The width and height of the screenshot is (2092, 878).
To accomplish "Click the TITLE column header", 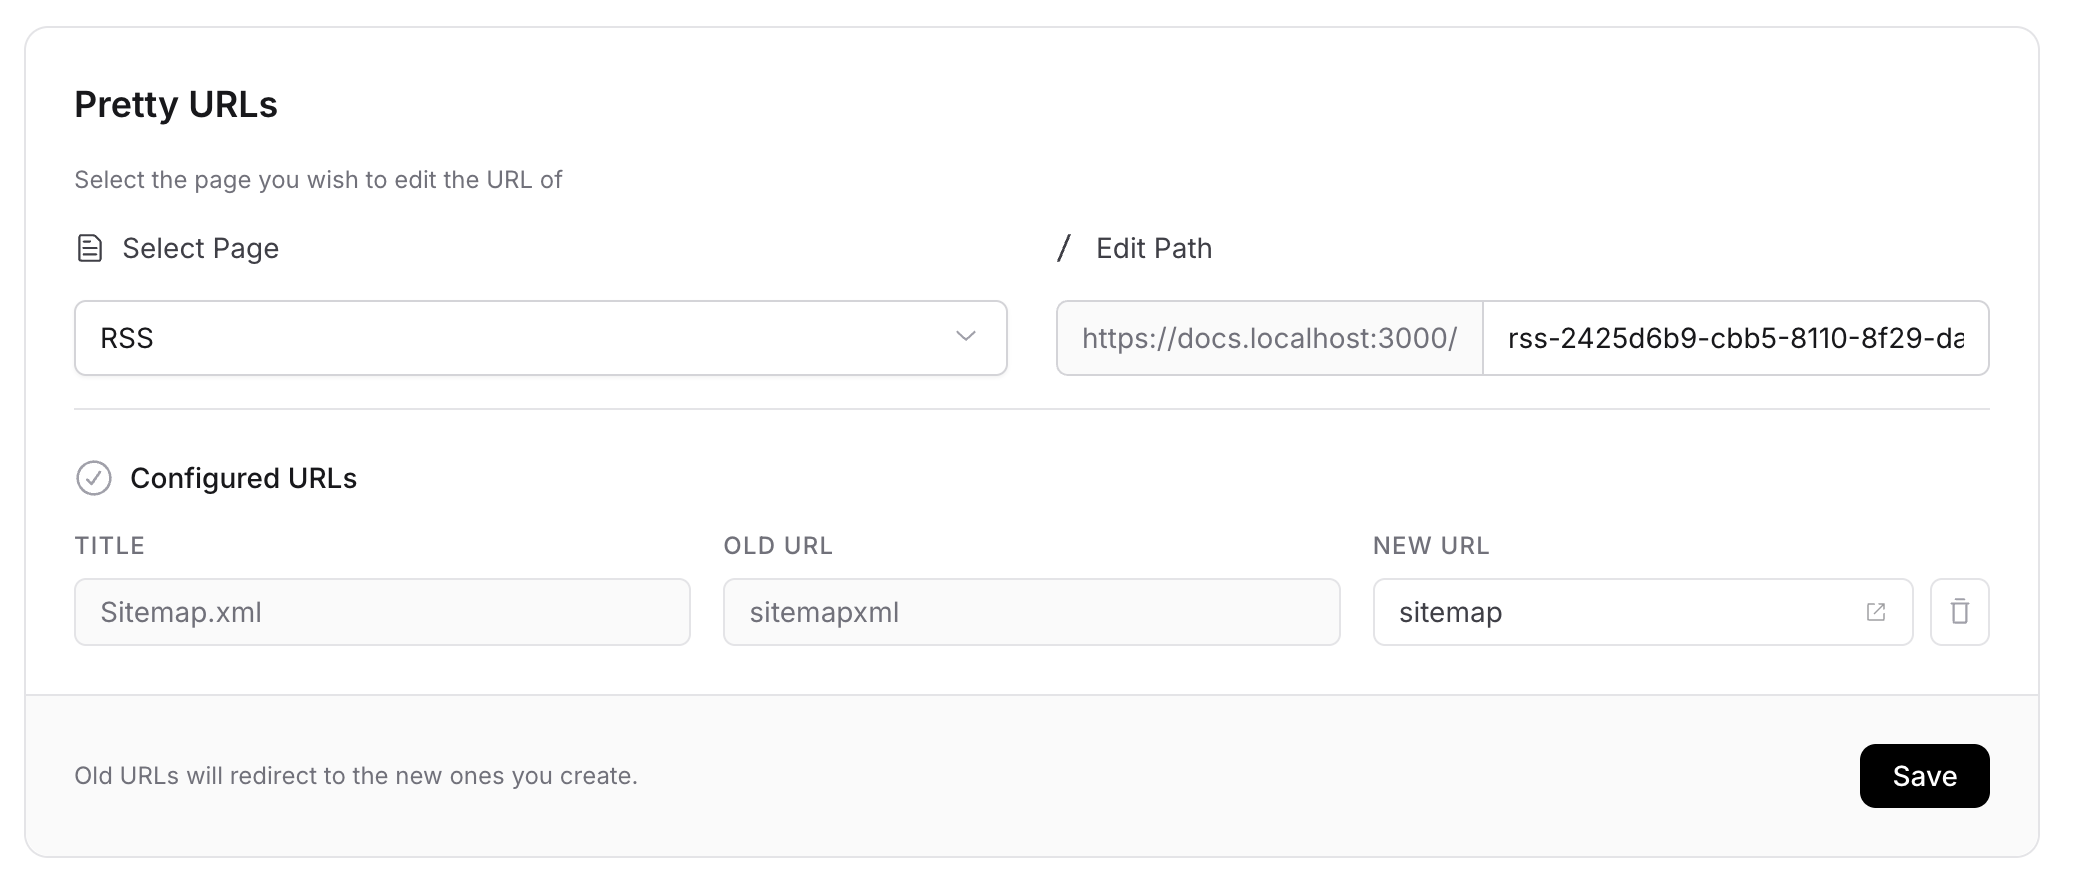I will (110, 545).
